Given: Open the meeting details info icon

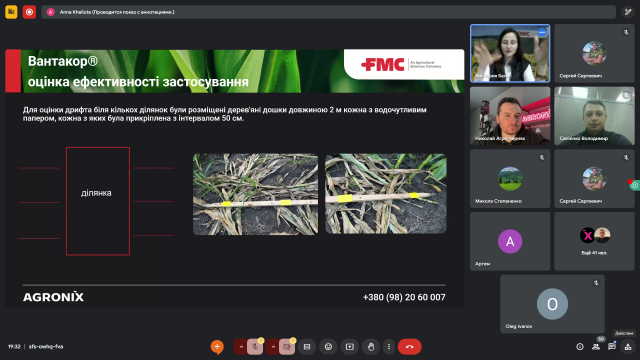Looking at the screenshot, I should point(580,347).
